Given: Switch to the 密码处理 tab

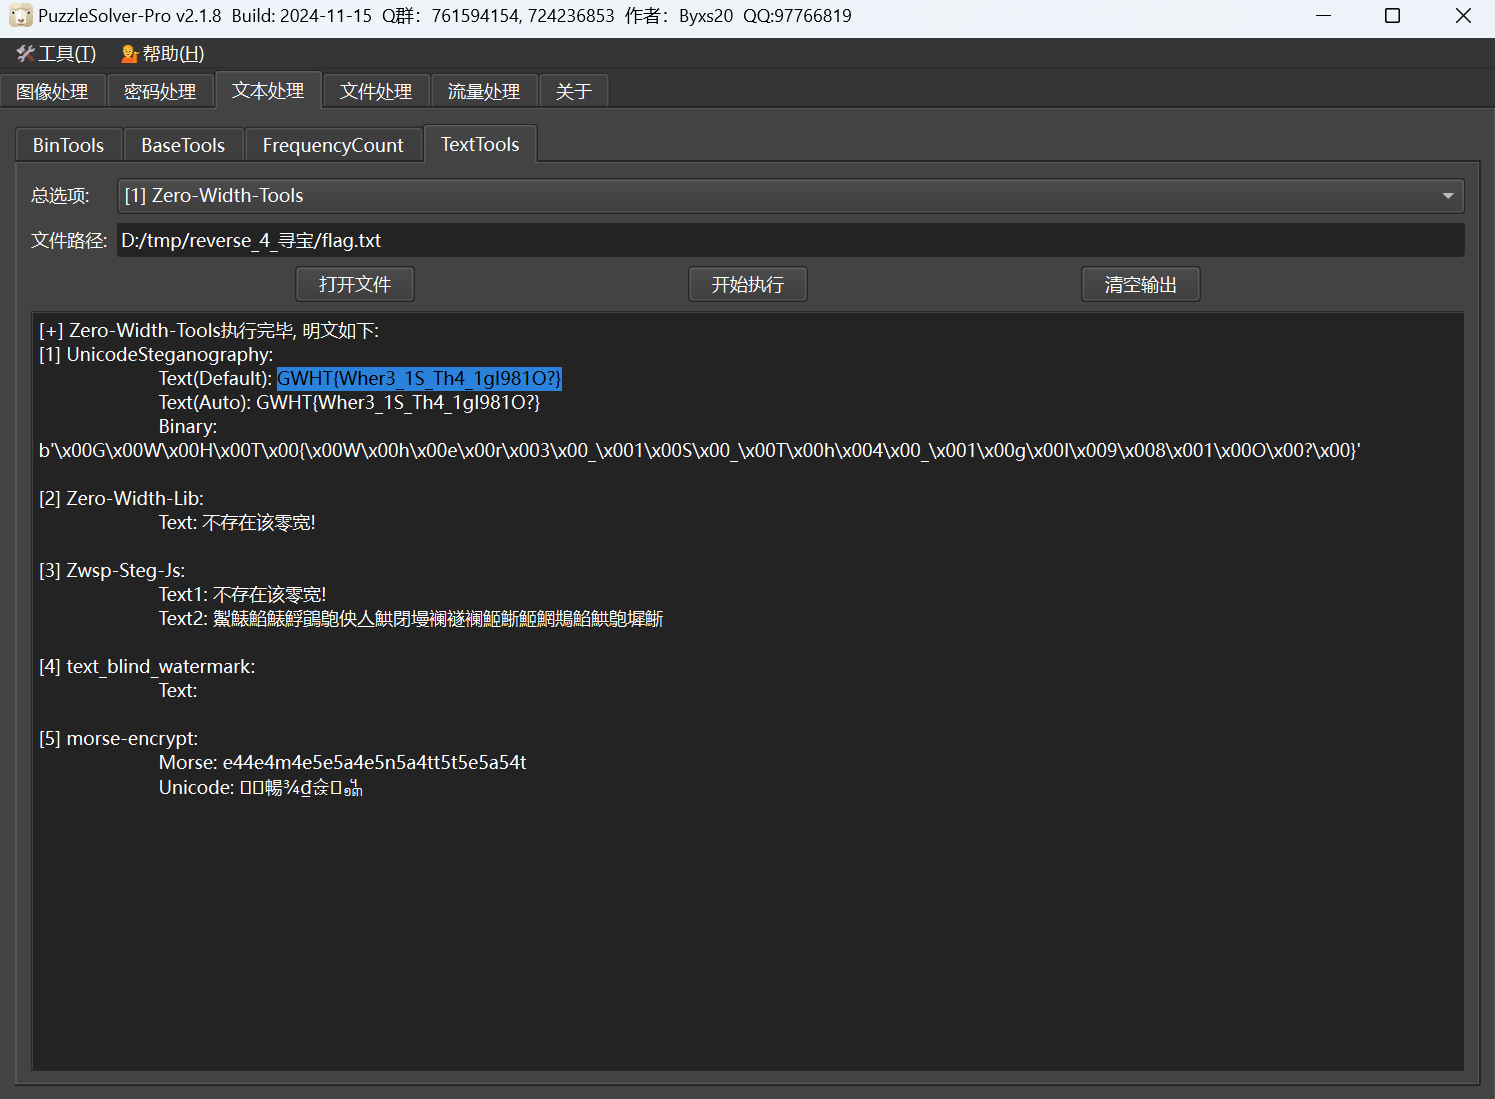Looking at the screenshot, I should click(160, 91).
